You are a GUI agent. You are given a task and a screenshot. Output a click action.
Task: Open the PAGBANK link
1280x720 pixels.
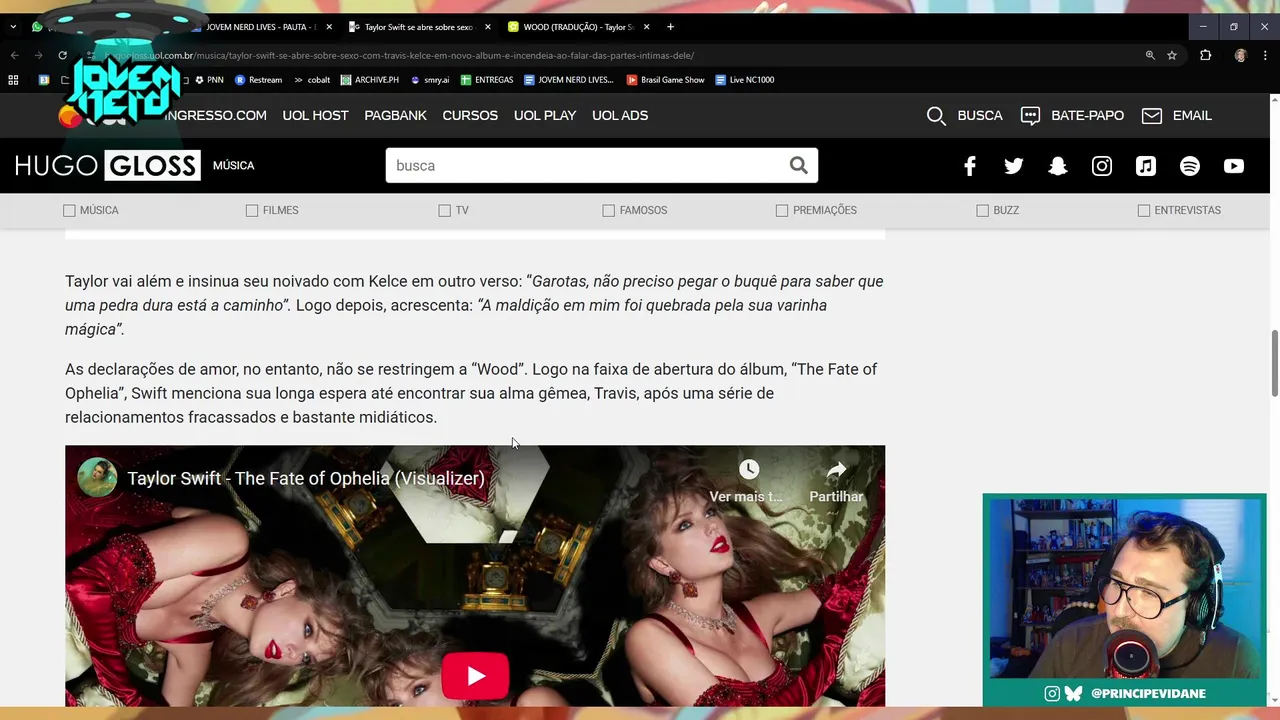click(396, 116)
